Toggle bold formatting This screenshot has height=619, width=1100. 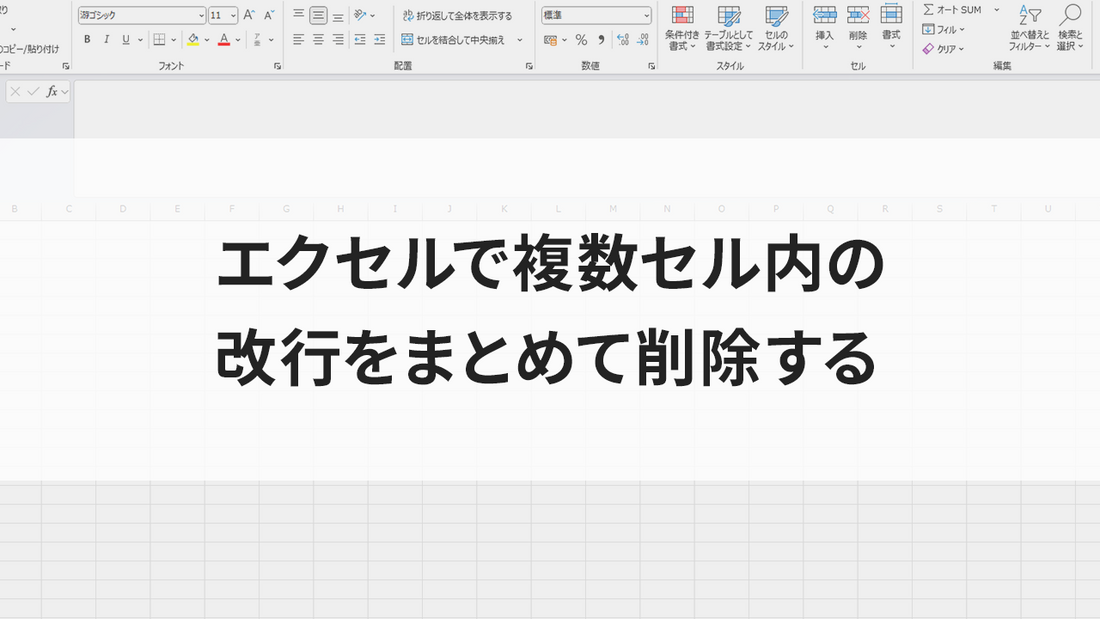pyautogui.click(x=87, y=38)
